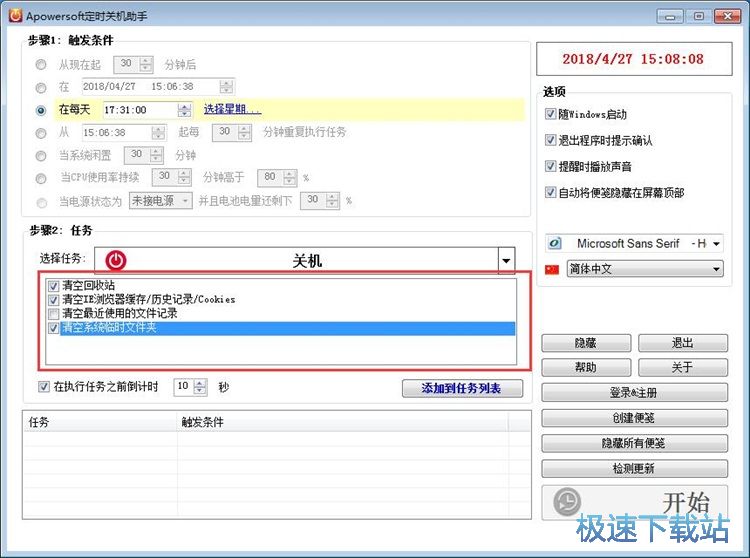Open the Microsoft Sans Serif font dropdown
Viewport: 750px width, 558px height.
(716, 243)
